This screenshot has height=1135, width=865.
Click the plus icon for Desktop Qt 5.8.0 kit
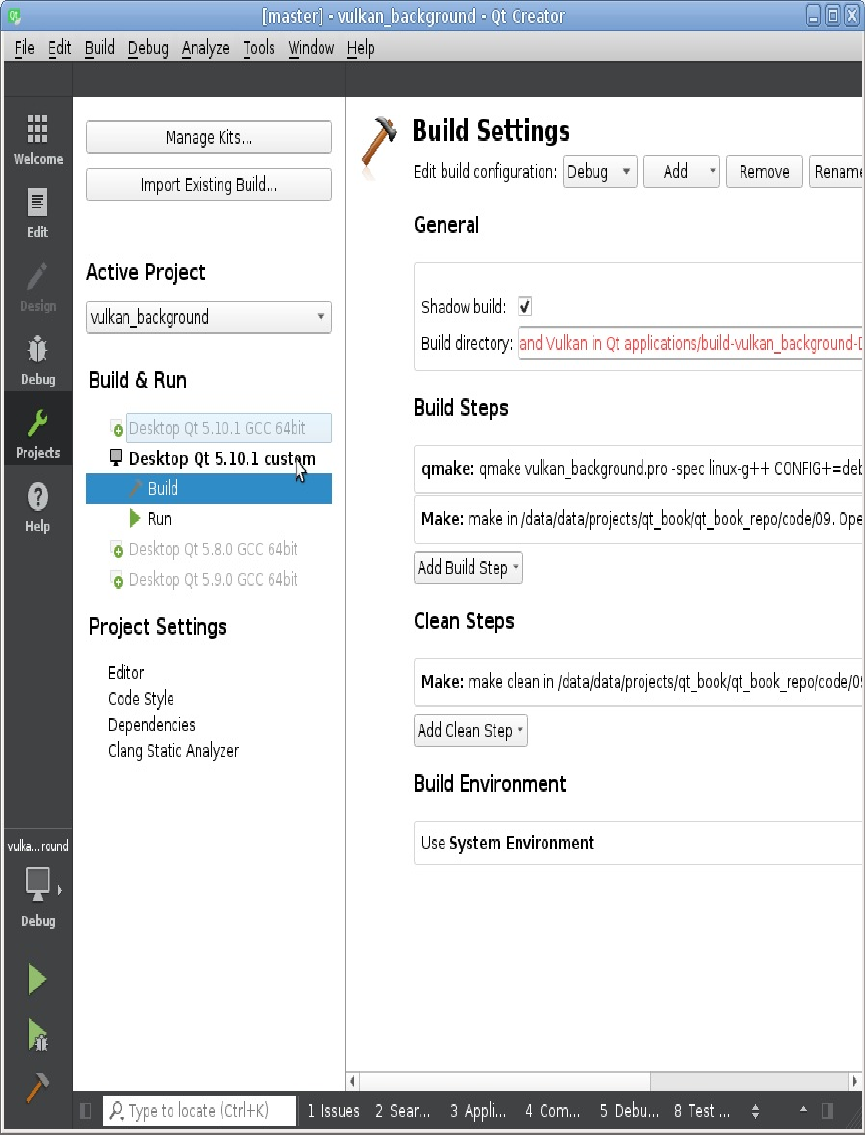[116, 550]
